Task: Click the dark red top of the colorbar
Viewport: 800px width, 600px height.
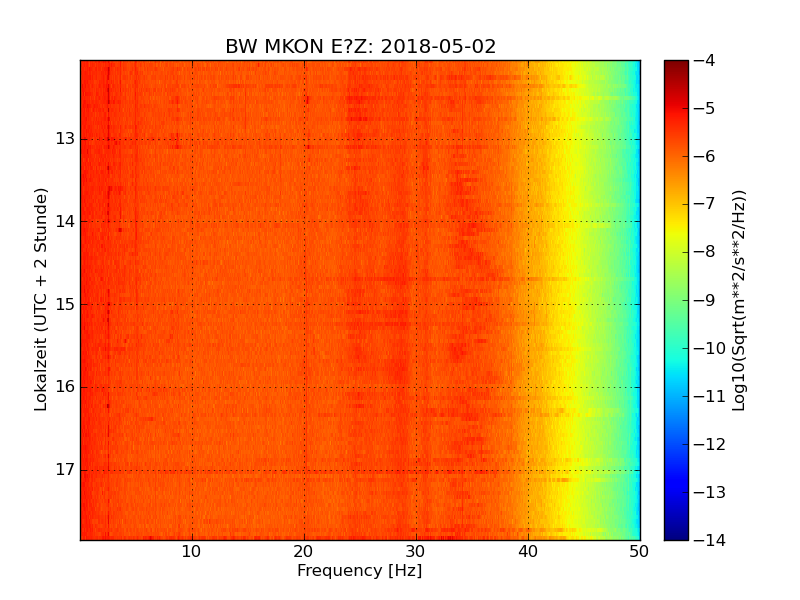Action: point(677,68)
